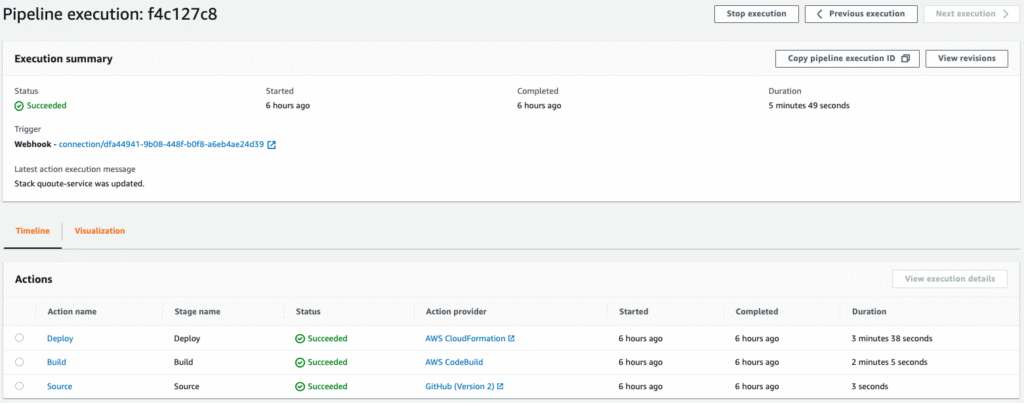1024x403 pixels.
Task: Select the Source action radio button
Action: [19, 386]
